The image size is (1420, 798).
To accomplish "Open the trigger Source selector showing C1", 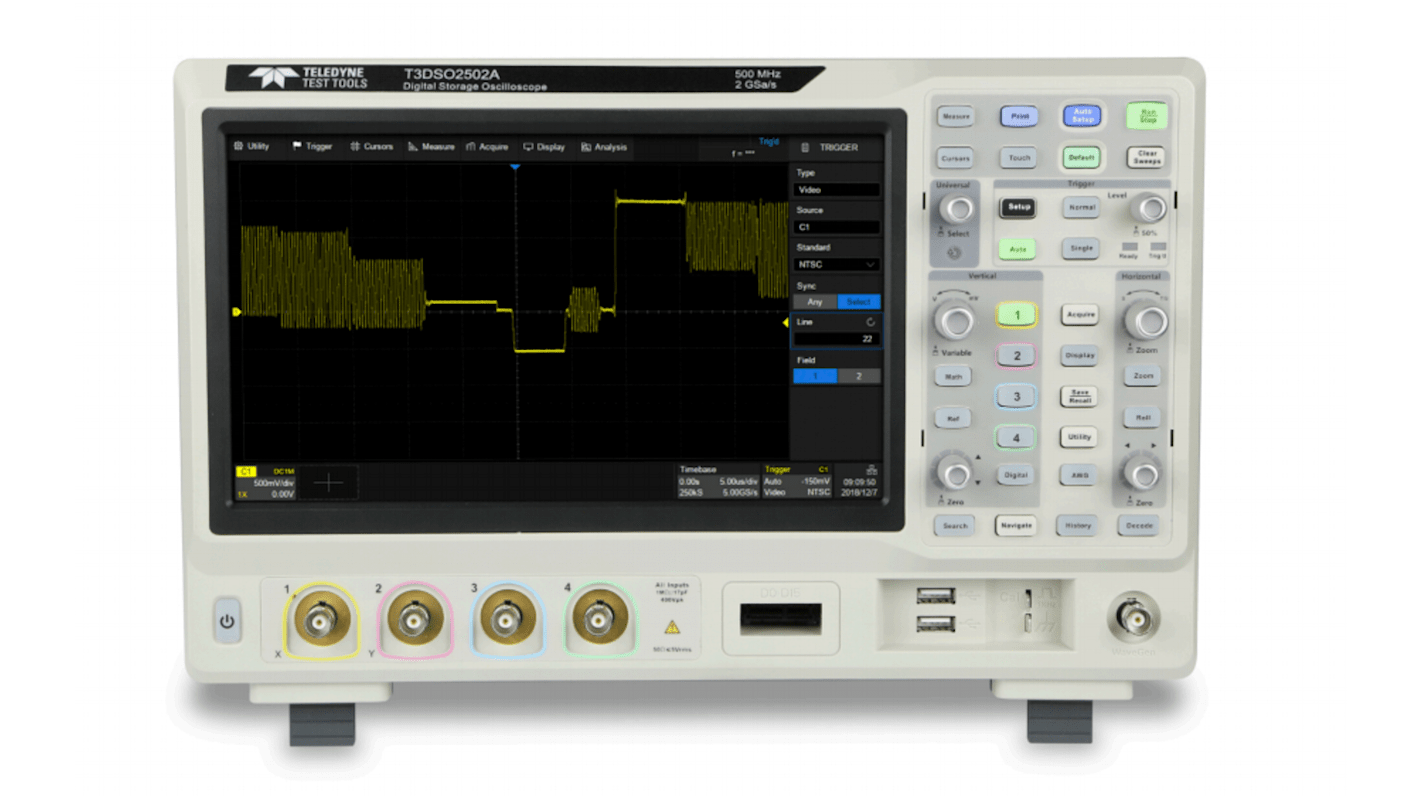I will click(837, 227).
